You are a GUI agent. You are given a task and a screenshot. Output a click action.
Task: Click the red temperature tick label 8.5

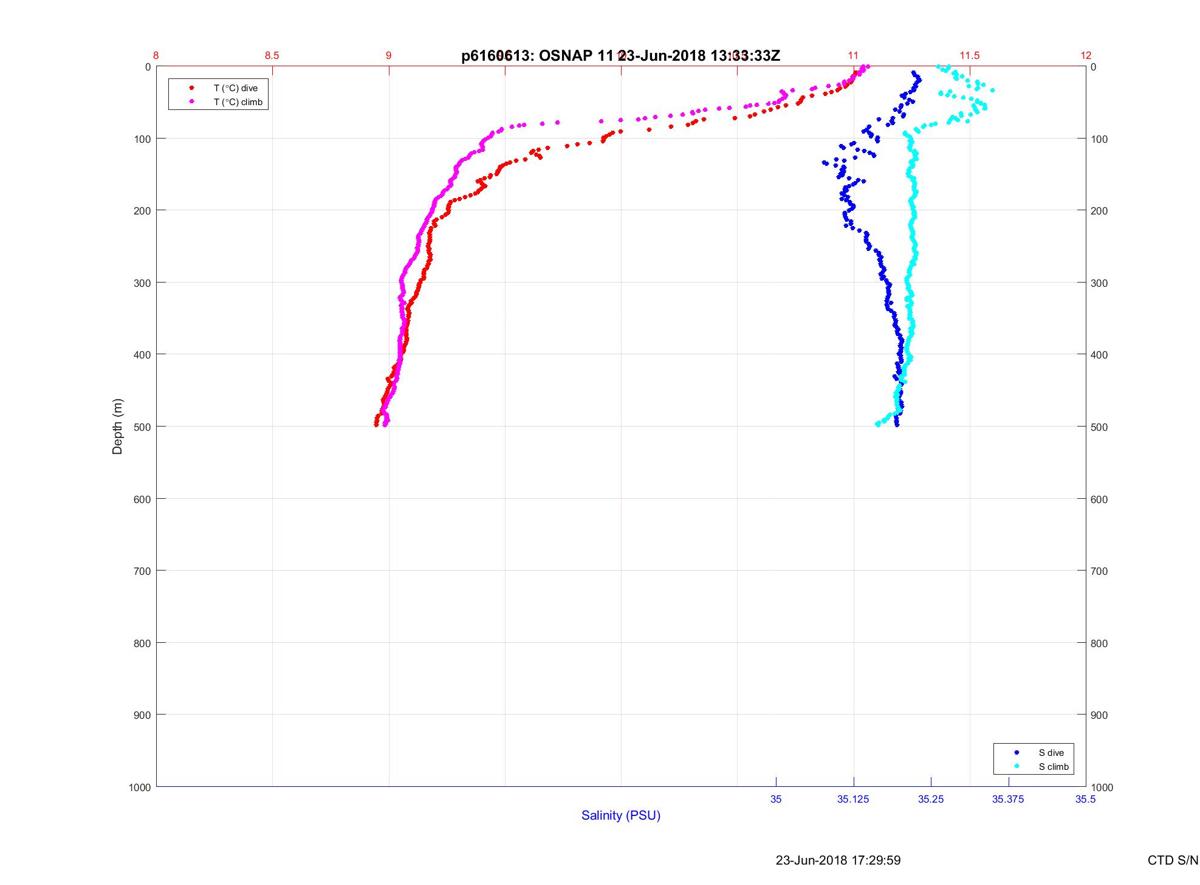tap(272, 55)
